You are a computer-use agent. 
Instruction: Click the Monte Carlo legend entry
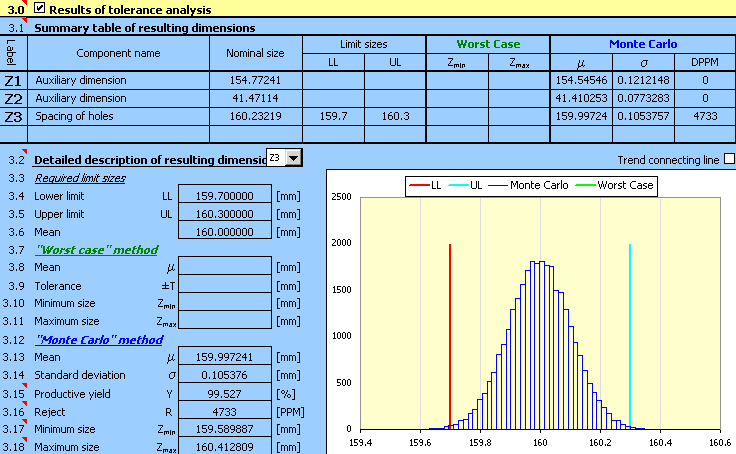(540, 184)
